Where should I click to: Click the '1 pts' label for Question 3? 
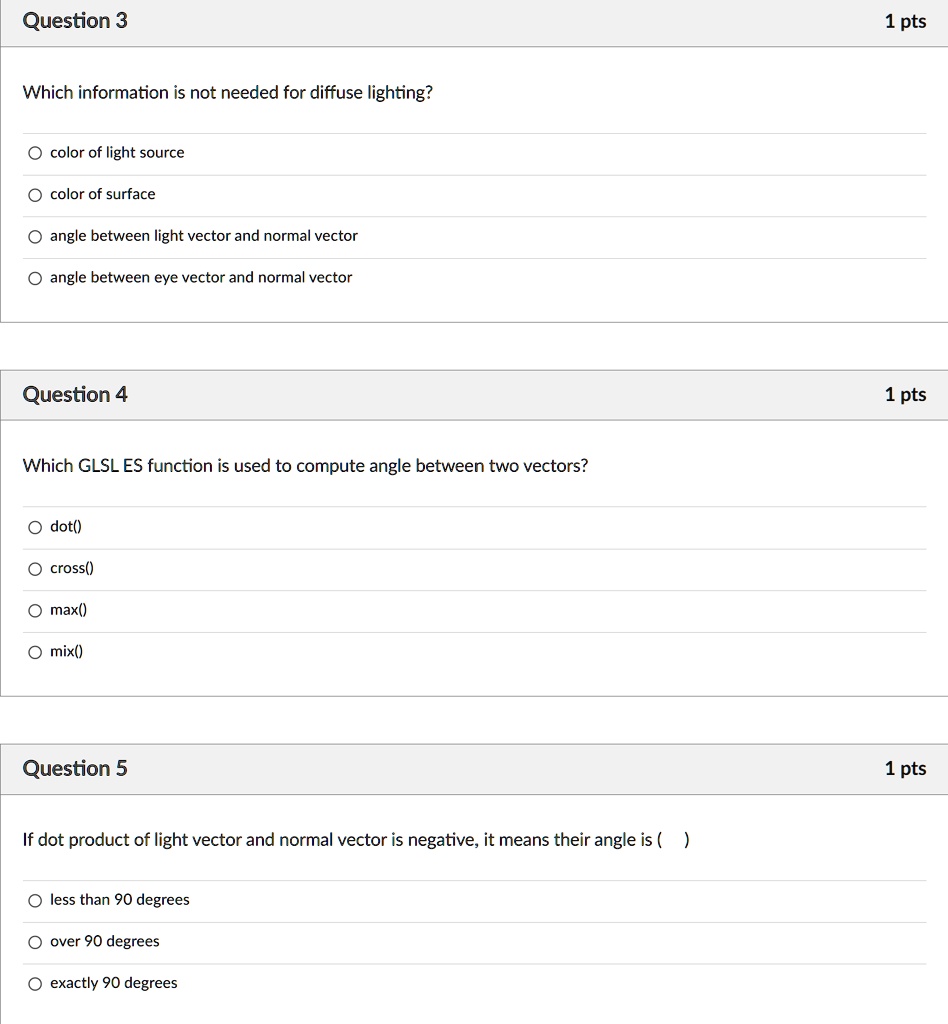(x=905, y=20)
